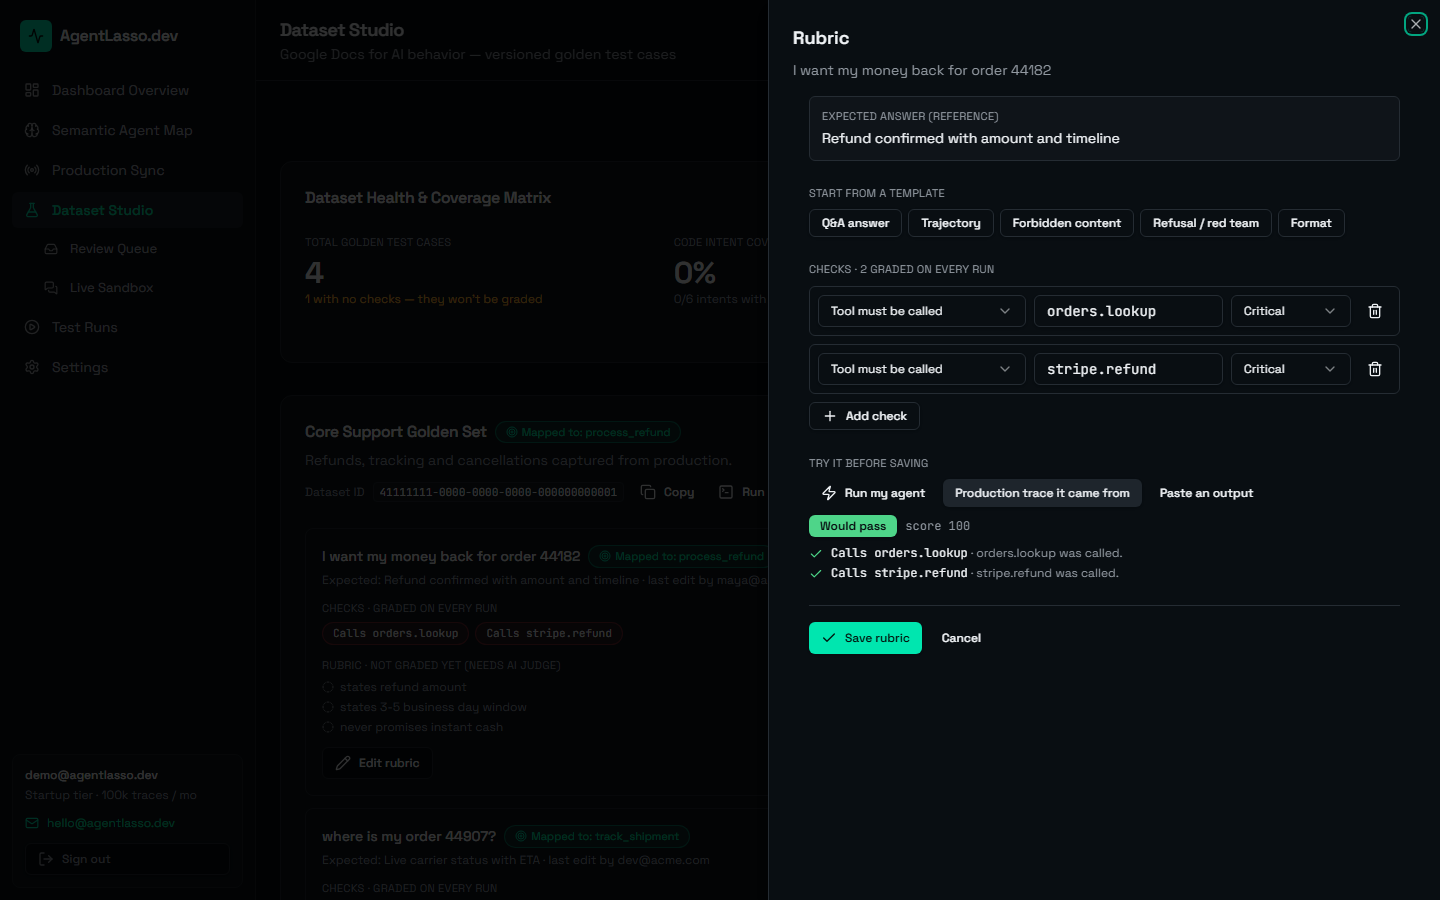Choose the Refusal / red team template
Image resolution: width=1440 pixels, height=900 pixels.
(x=1206, y=223)
